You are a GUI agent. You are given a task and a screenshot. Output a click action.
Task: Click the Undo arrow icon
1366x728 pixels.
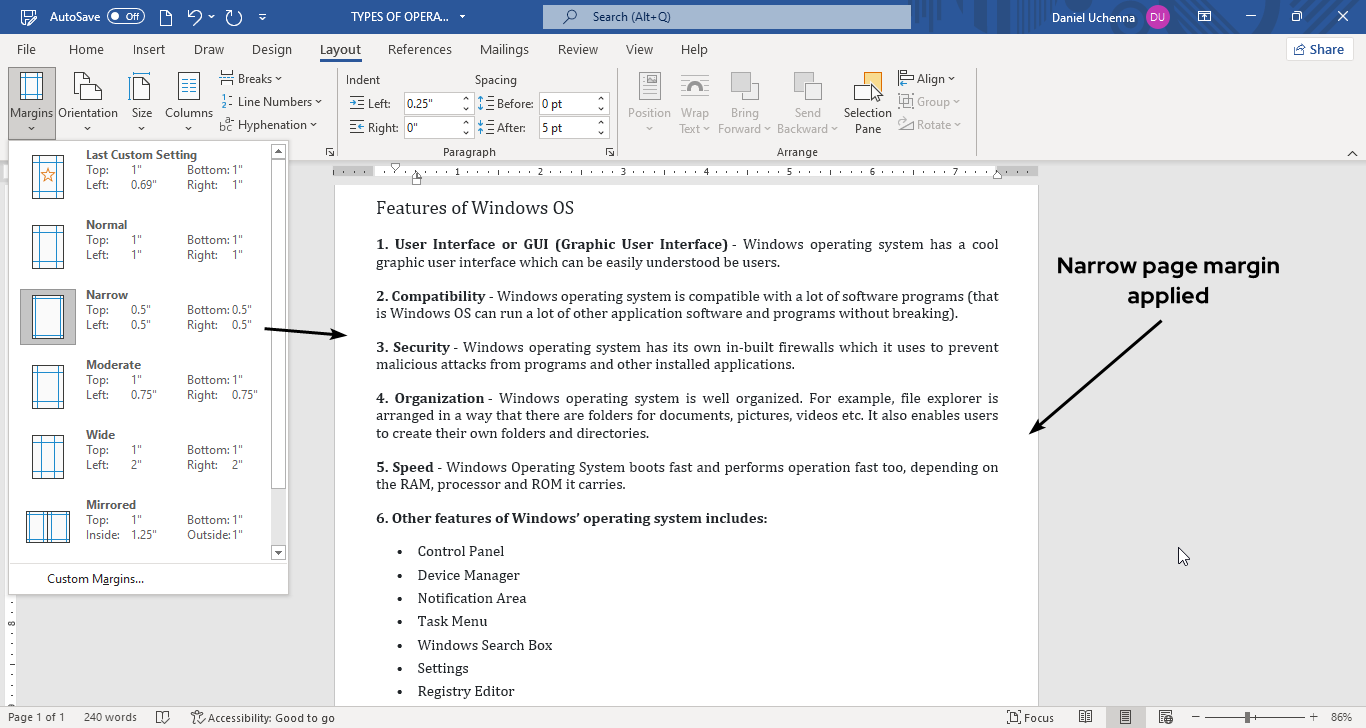click(x=195, y=17)
